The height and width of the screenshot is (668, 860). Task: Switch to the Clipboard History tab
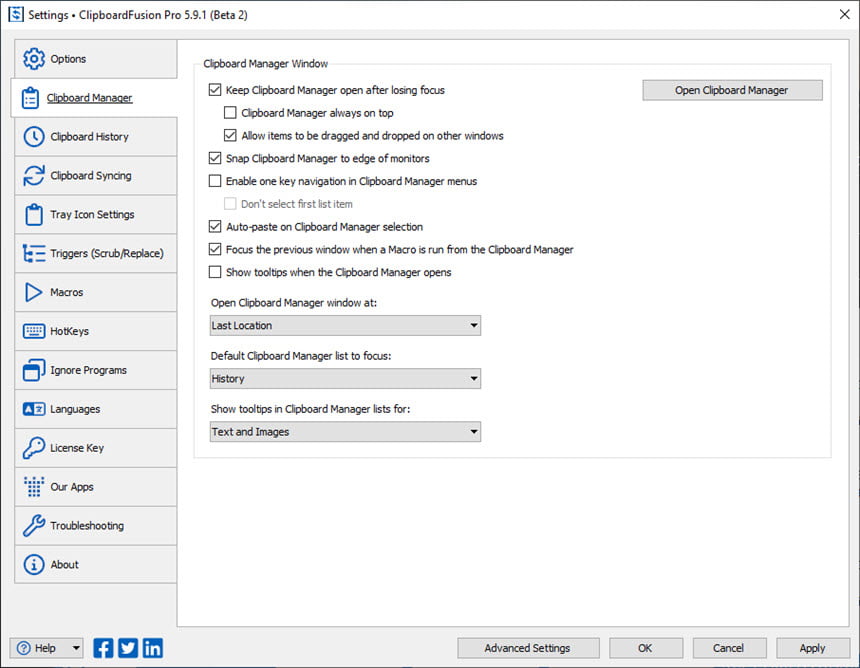coord(95,137)
